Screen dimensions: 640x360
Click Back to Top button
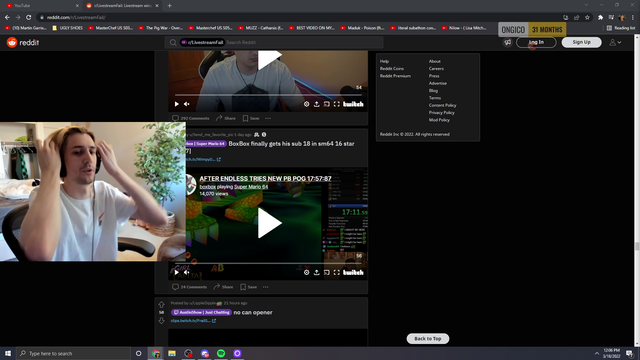click(428, 338)
